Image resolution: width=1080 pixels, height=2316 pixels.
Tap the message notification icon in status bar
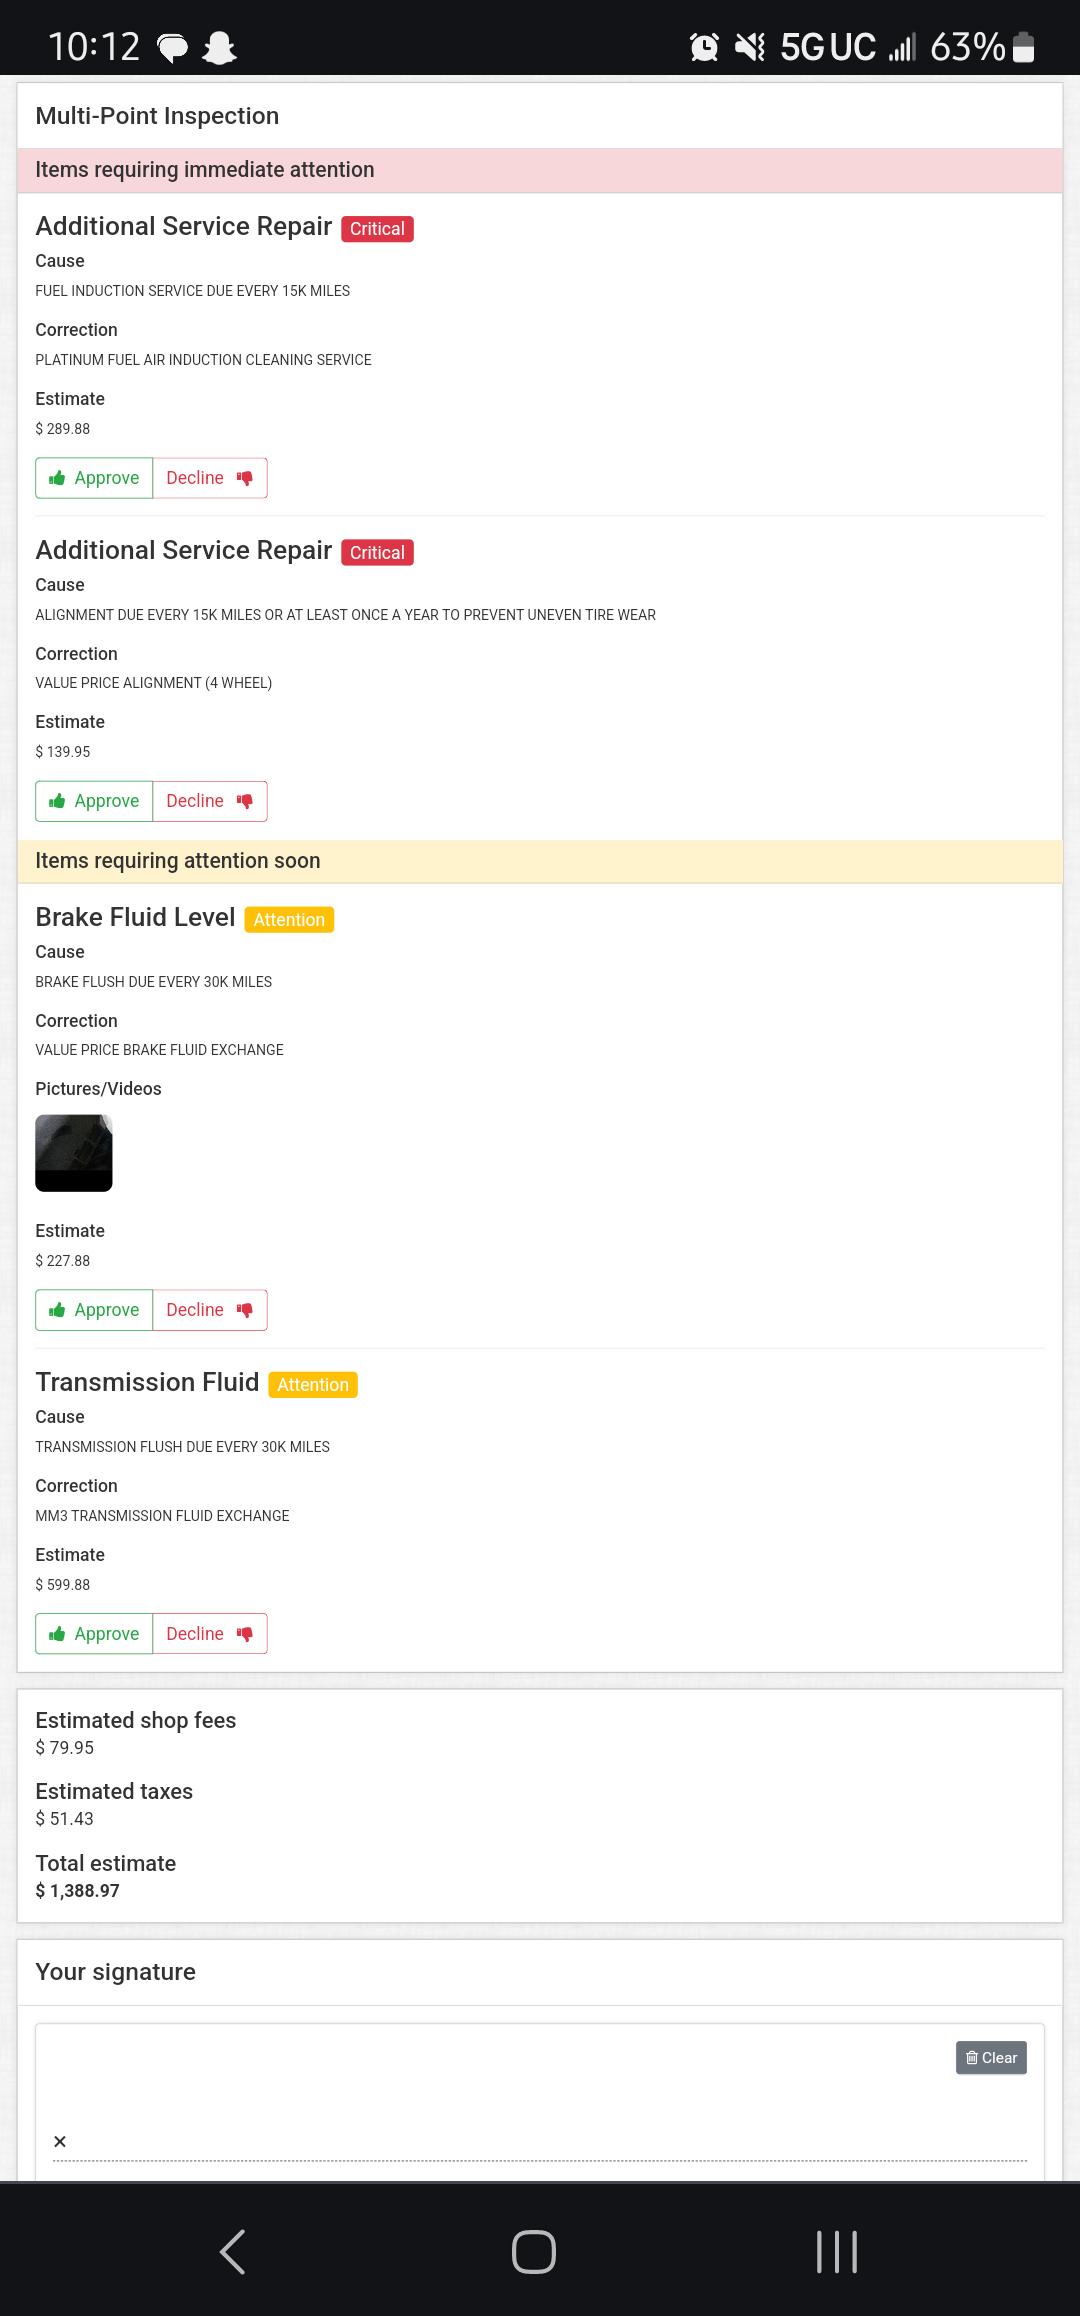click(173, 47)
